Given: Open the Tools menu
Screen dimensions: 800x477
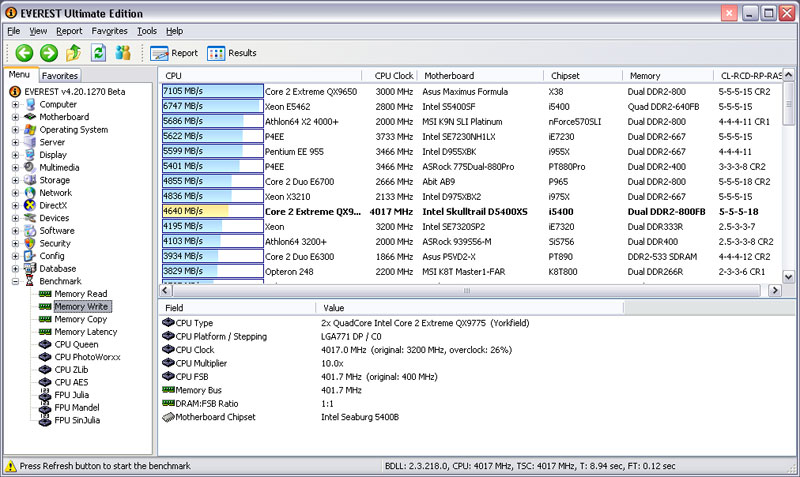Looking at the screenshot, I should pos(147,31).
